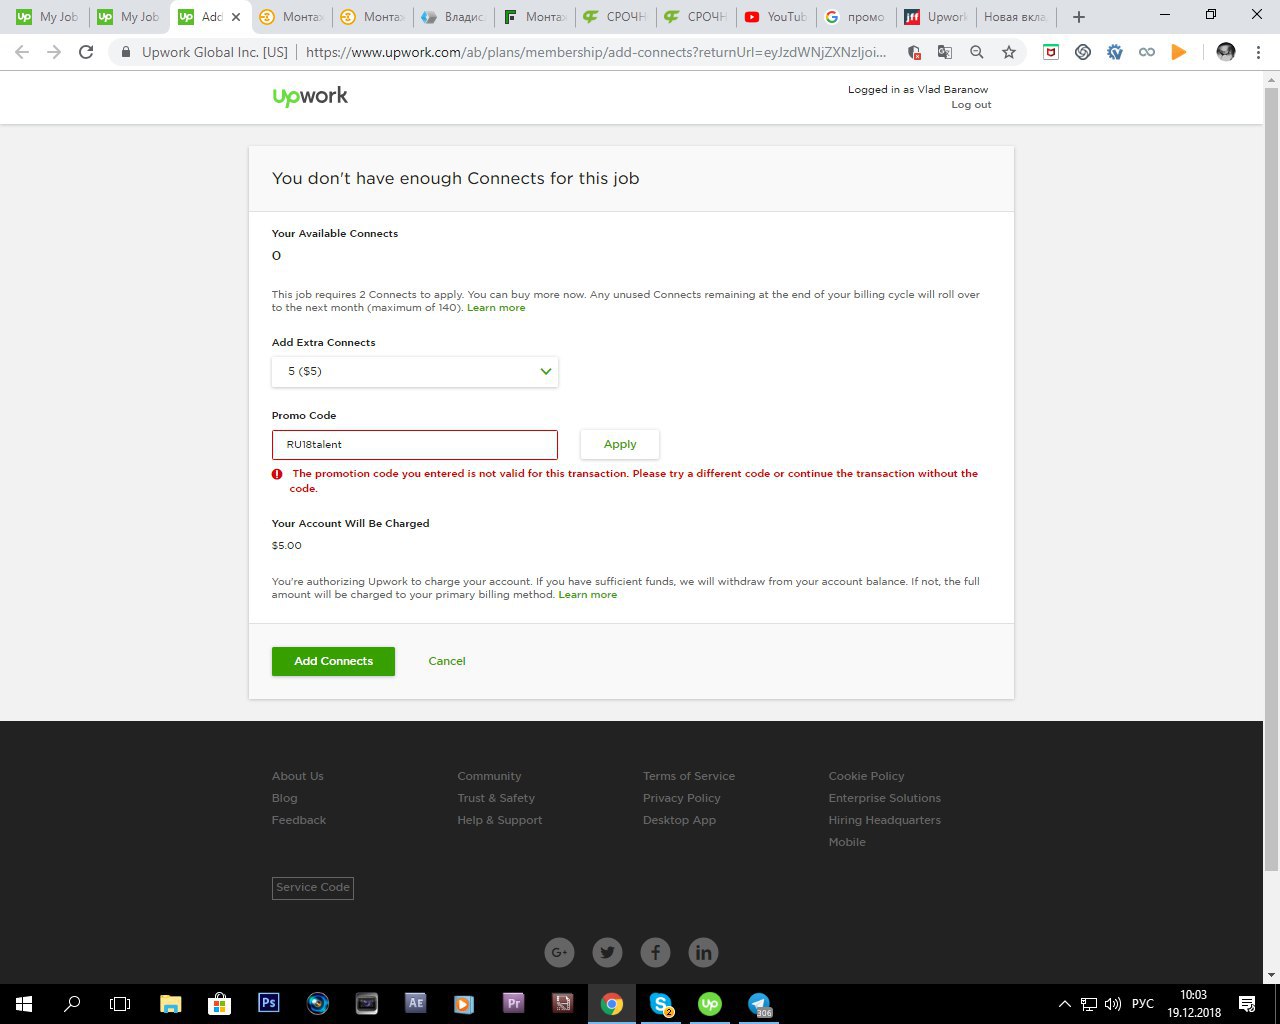Switch to the Владис tab

(454, 17)
